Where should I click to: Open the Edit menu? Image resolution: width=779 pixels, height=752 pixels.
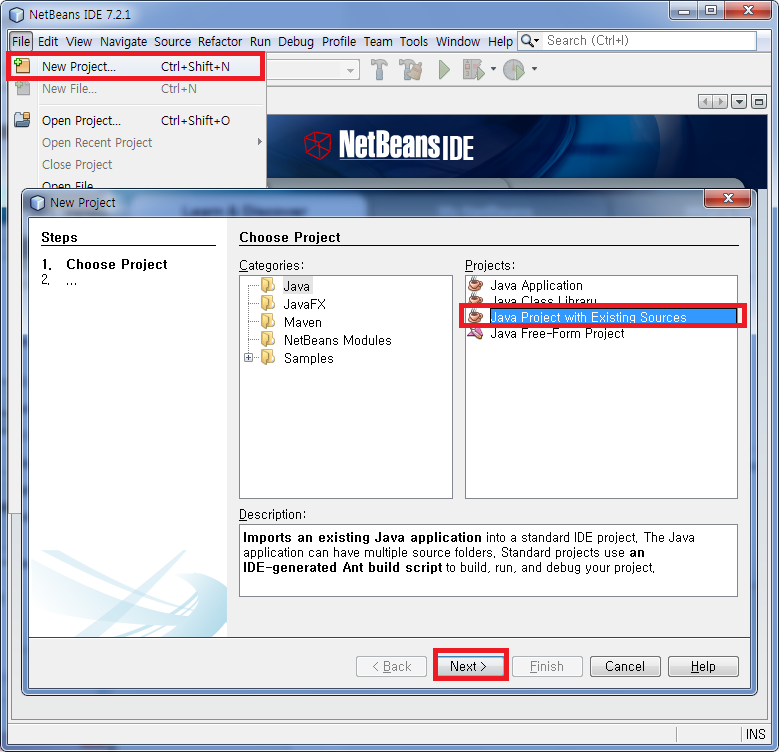click(48, 41)
